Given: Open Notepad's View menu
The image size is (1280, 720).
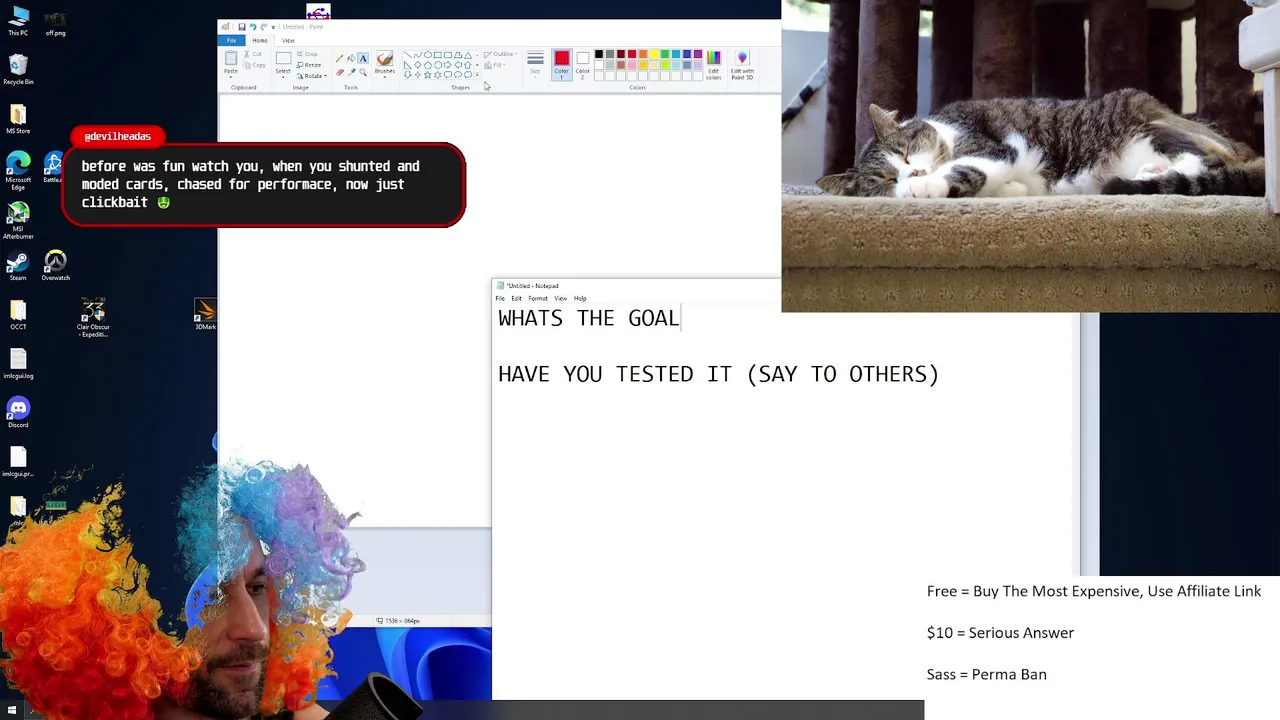Looking at the screenshot, I should pos(561,298).
